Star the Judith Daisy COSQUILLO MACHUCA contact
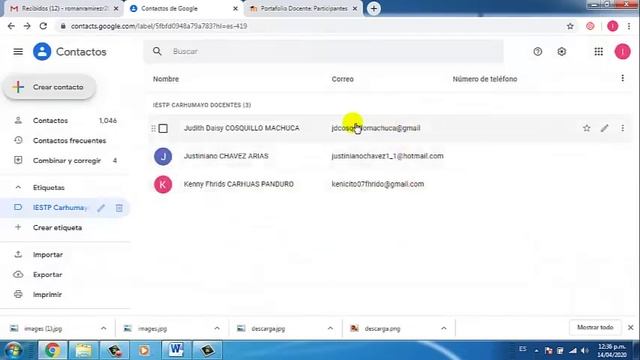Image resolution: width=640 pixels, height=360 pixels. pos(587,128)
